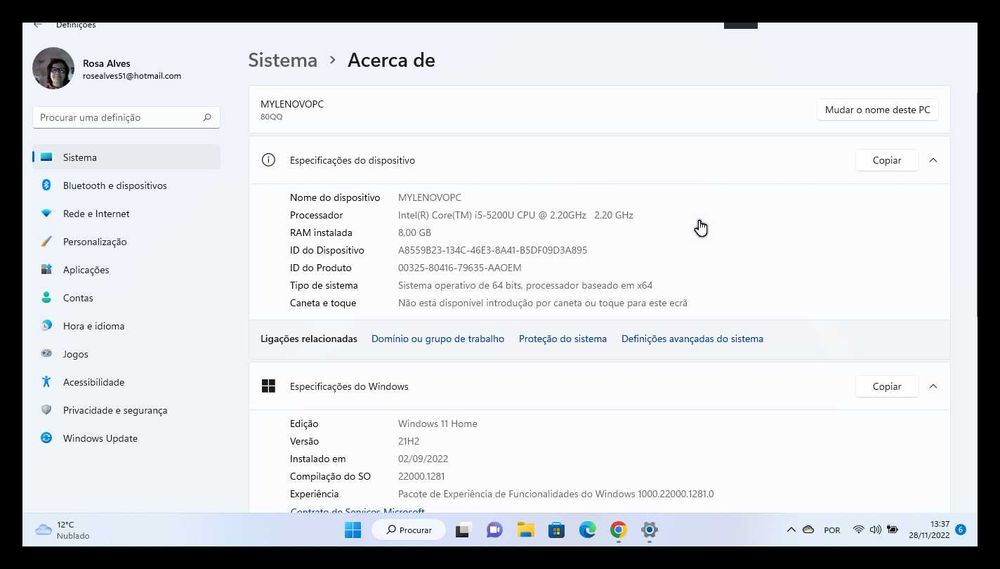
Task: Click the Procurar taskbar search box
Action: pyautogui.click(x=408, y=529)
